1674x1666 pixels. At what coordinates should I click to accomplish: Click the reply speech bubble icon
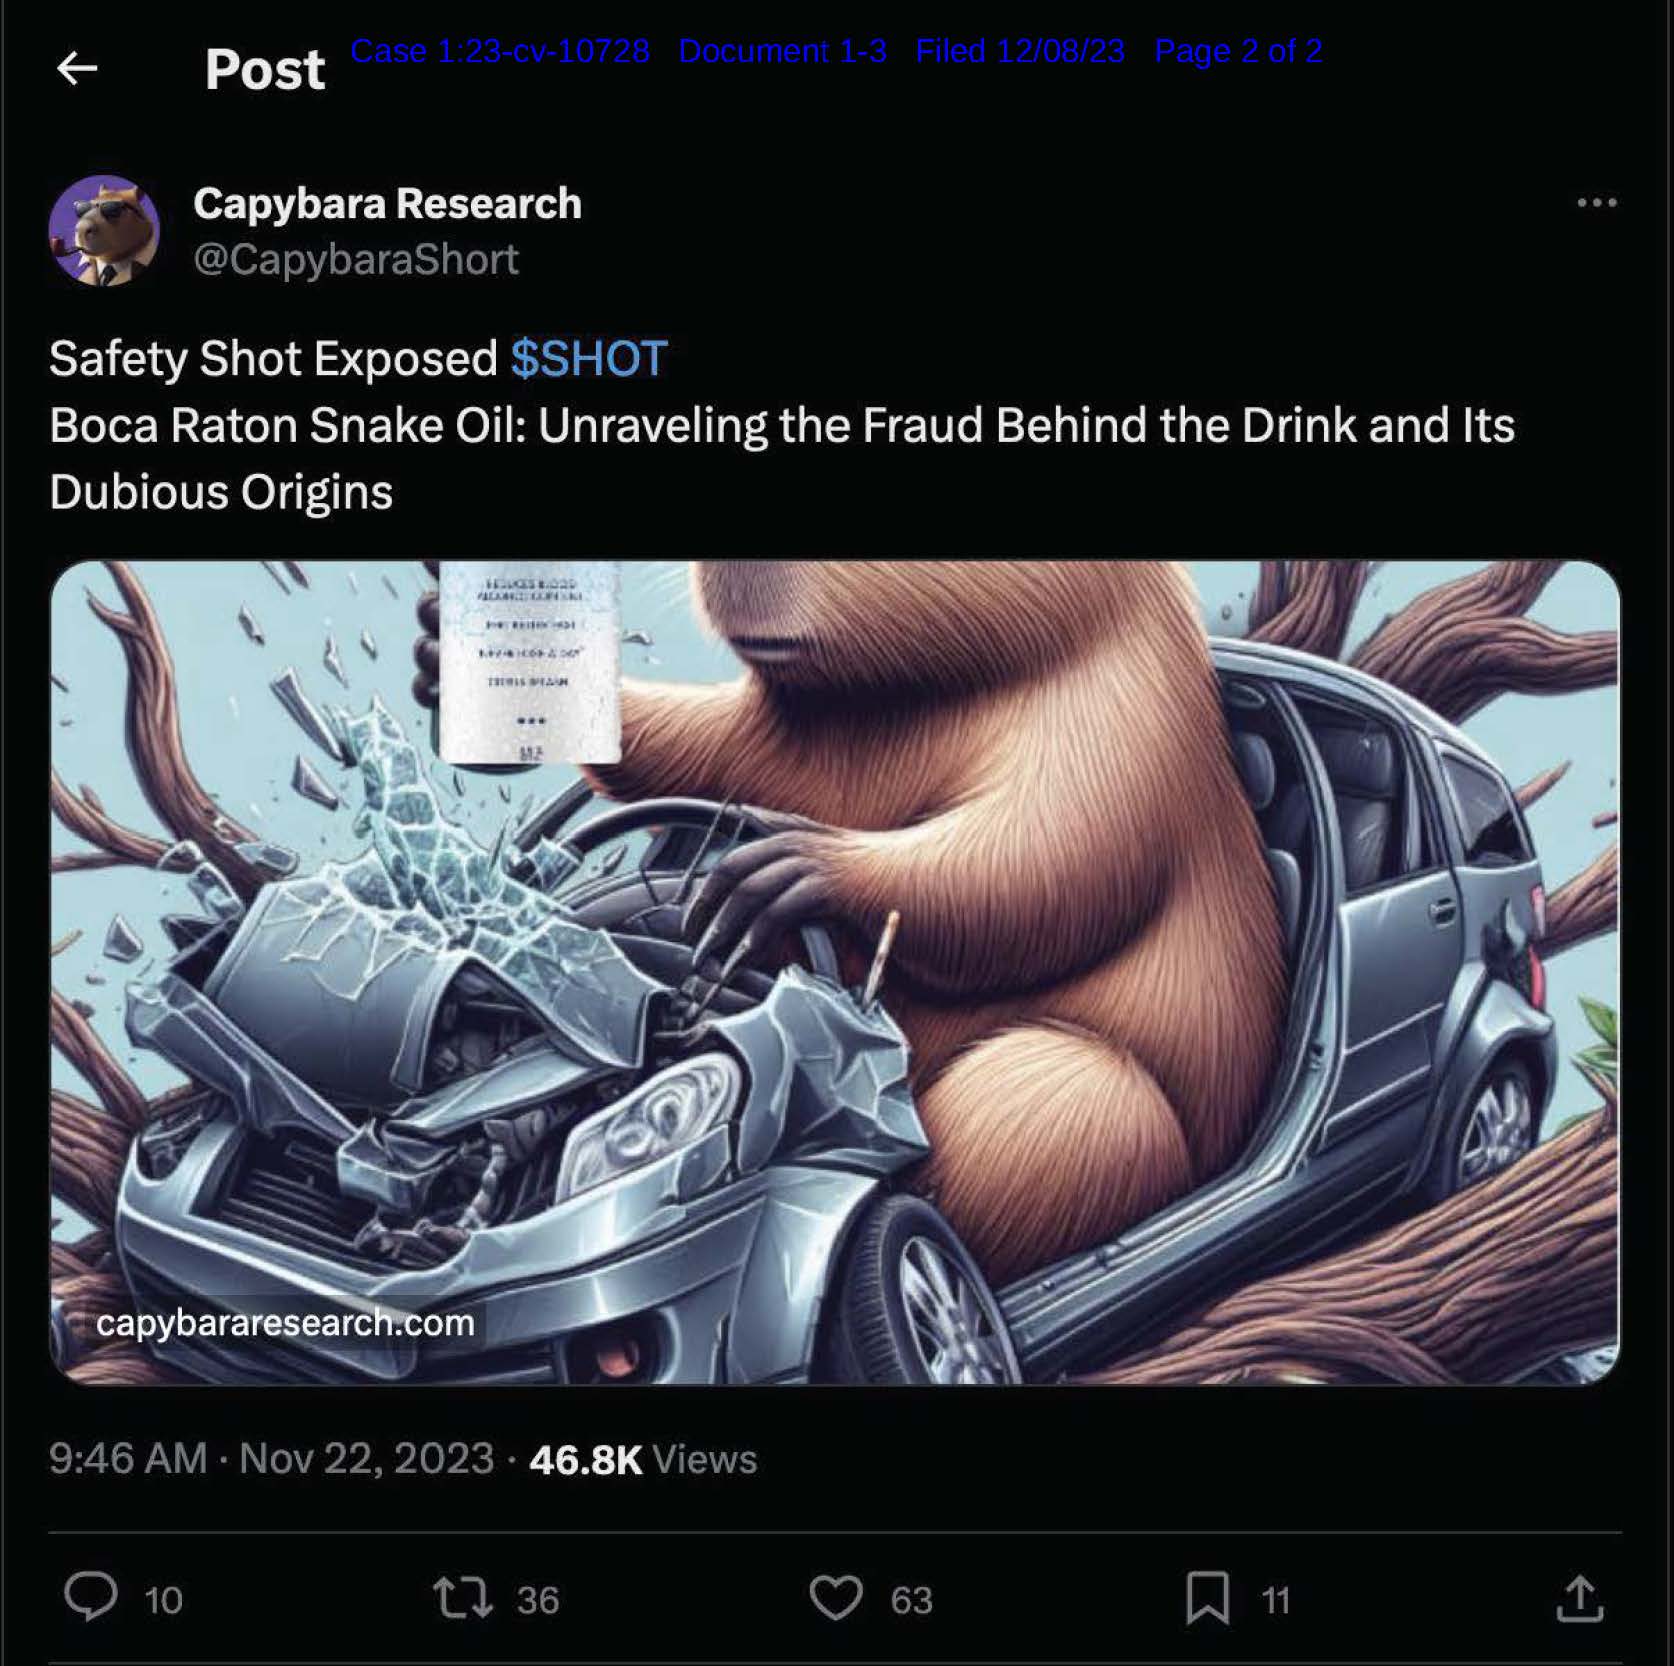91,1596
